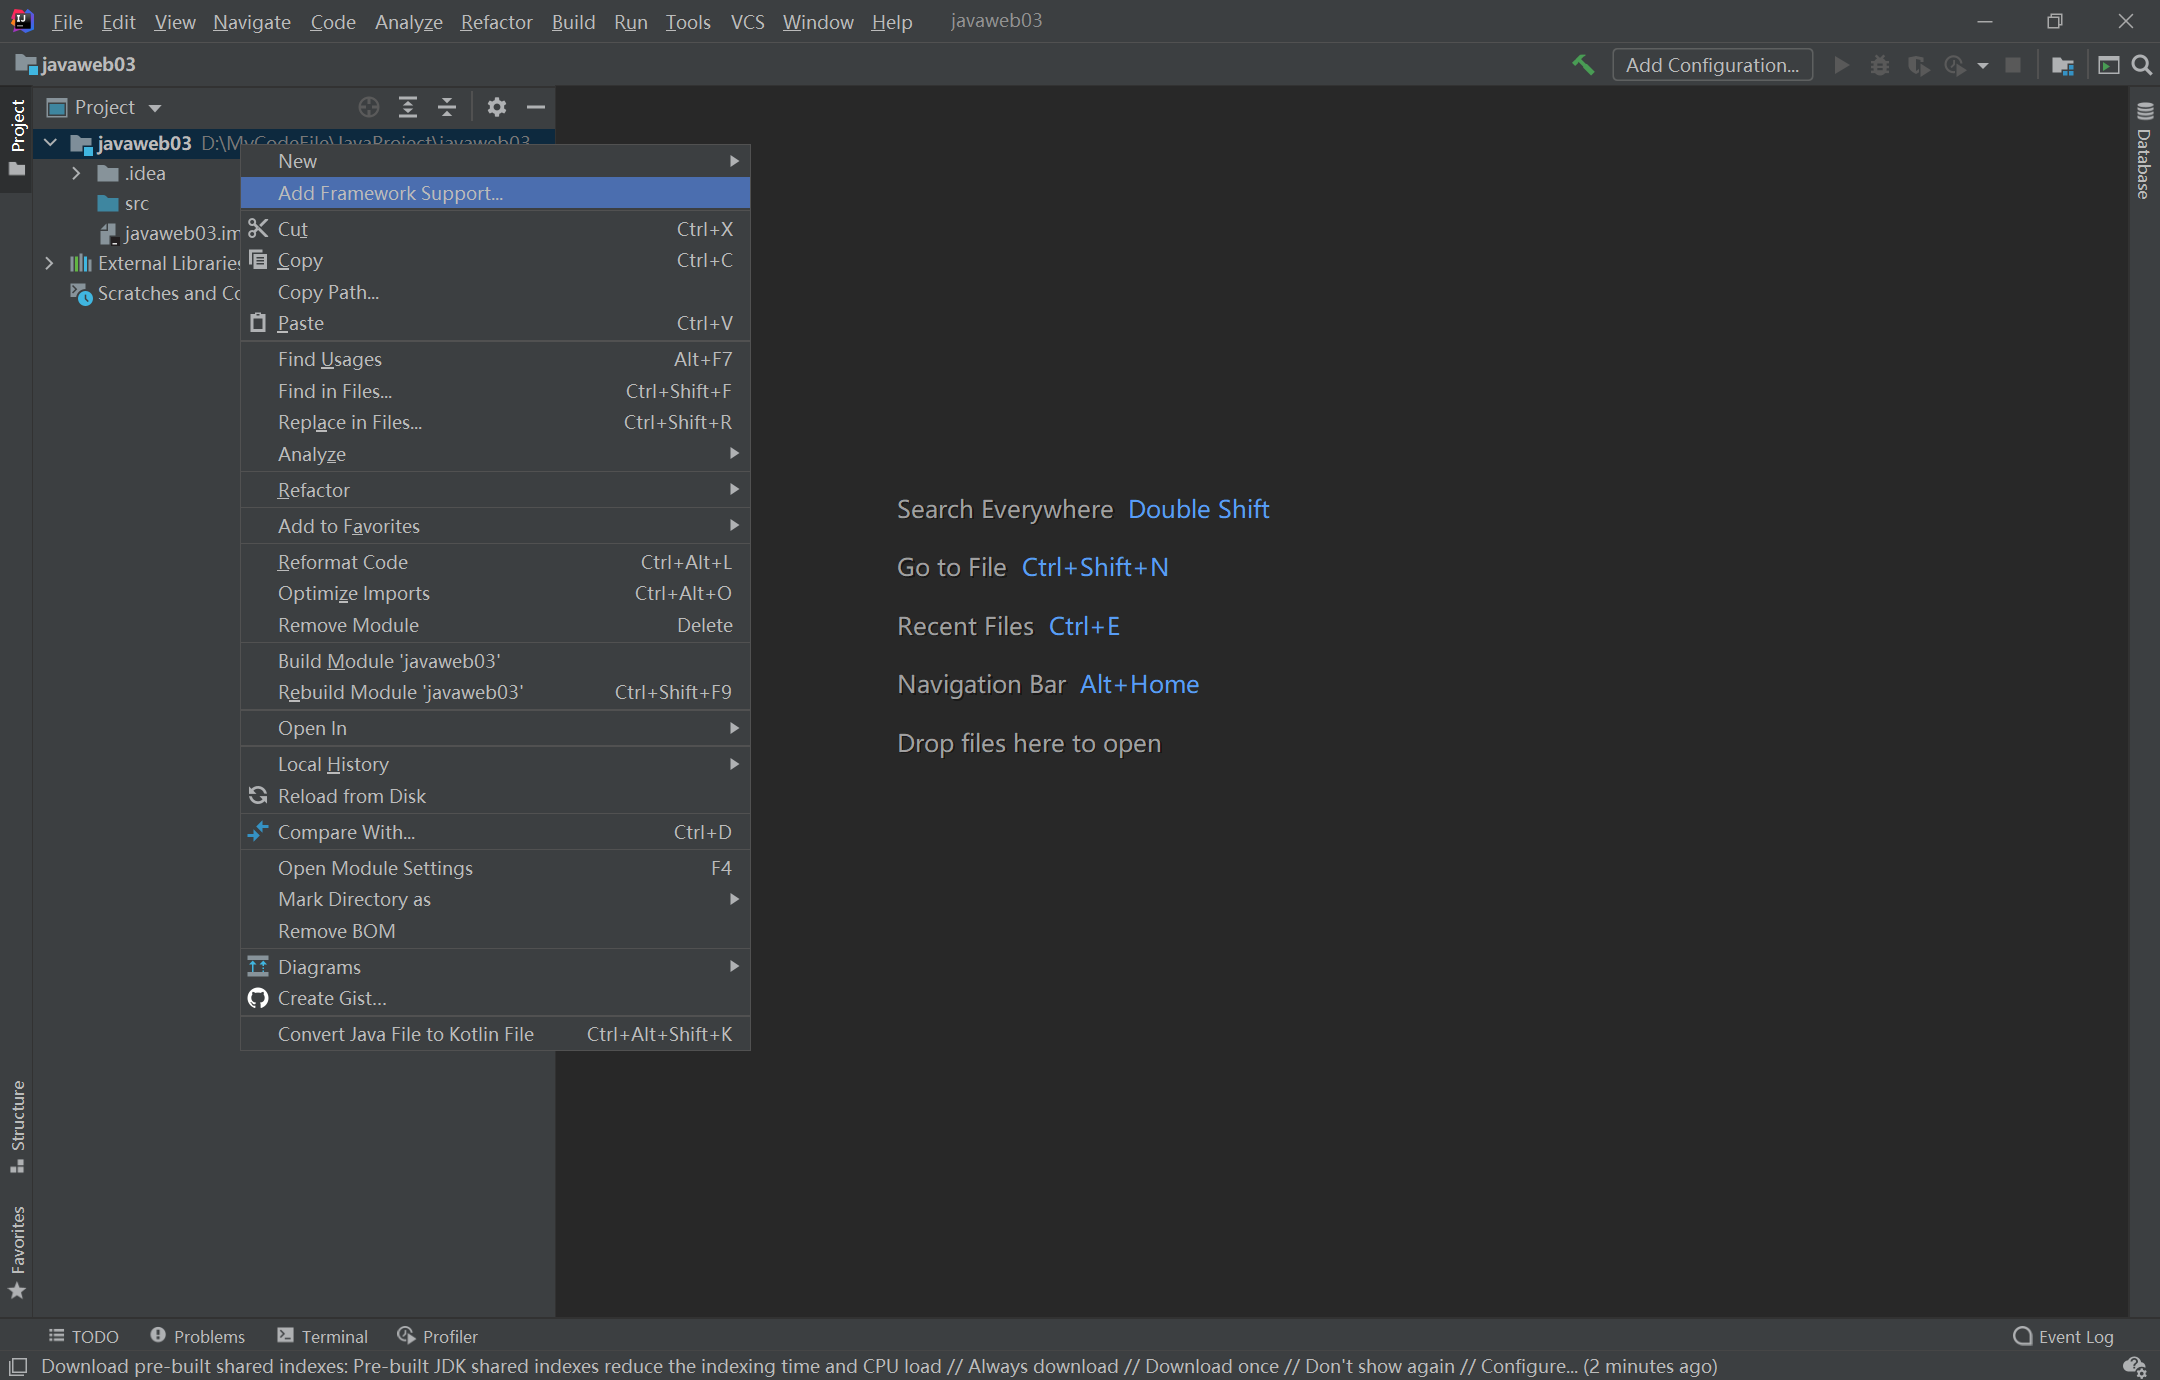
Task: Open the Project view dropdown
Action: (155, 108)
